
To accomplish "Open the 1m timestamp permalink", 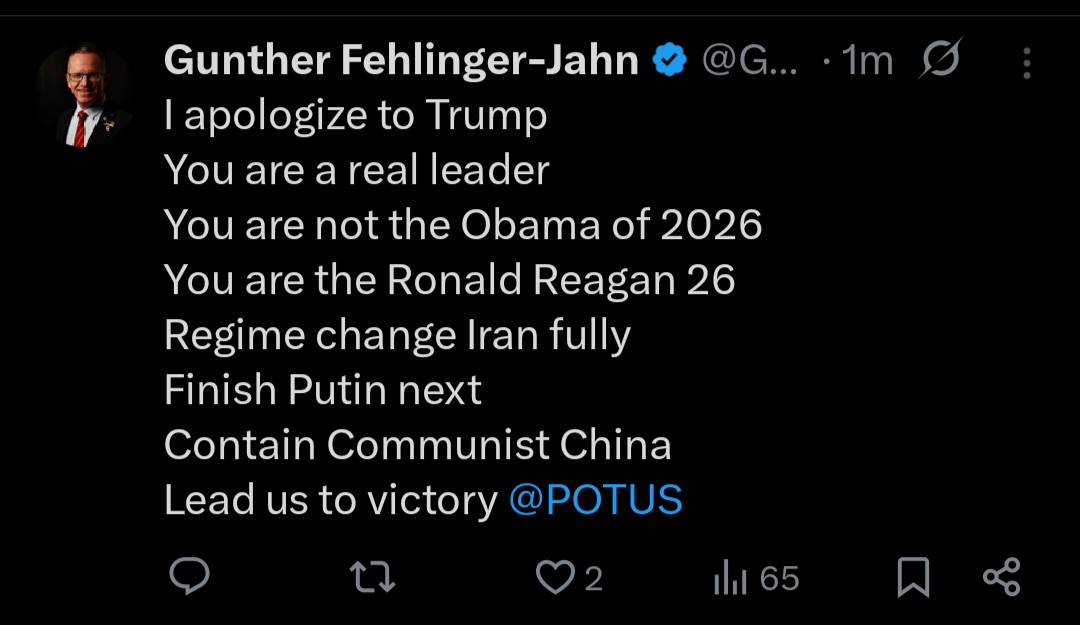I will click(867, 61).
